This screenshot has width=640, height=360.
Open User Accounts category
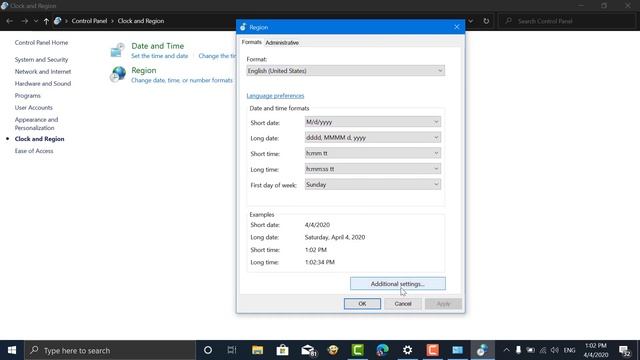33,107
